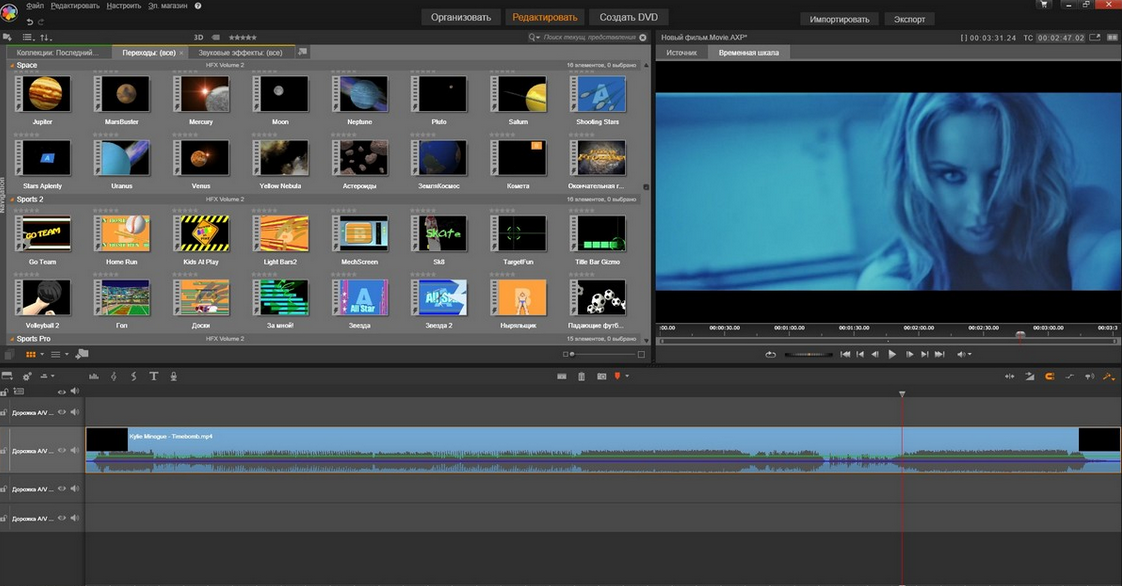This screenshot has height=586, width=1122.
Task: Open the marker dropdown in timeline toolbar
Action: click(628, 376)
